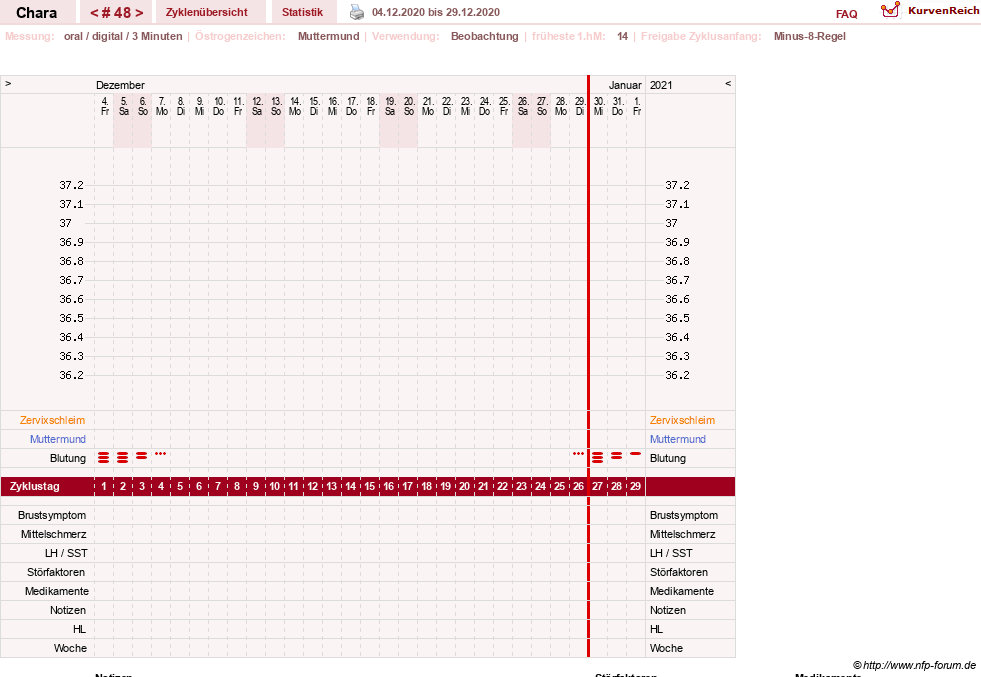Click the red cycle-end vertical marker line

pos(588,366)
